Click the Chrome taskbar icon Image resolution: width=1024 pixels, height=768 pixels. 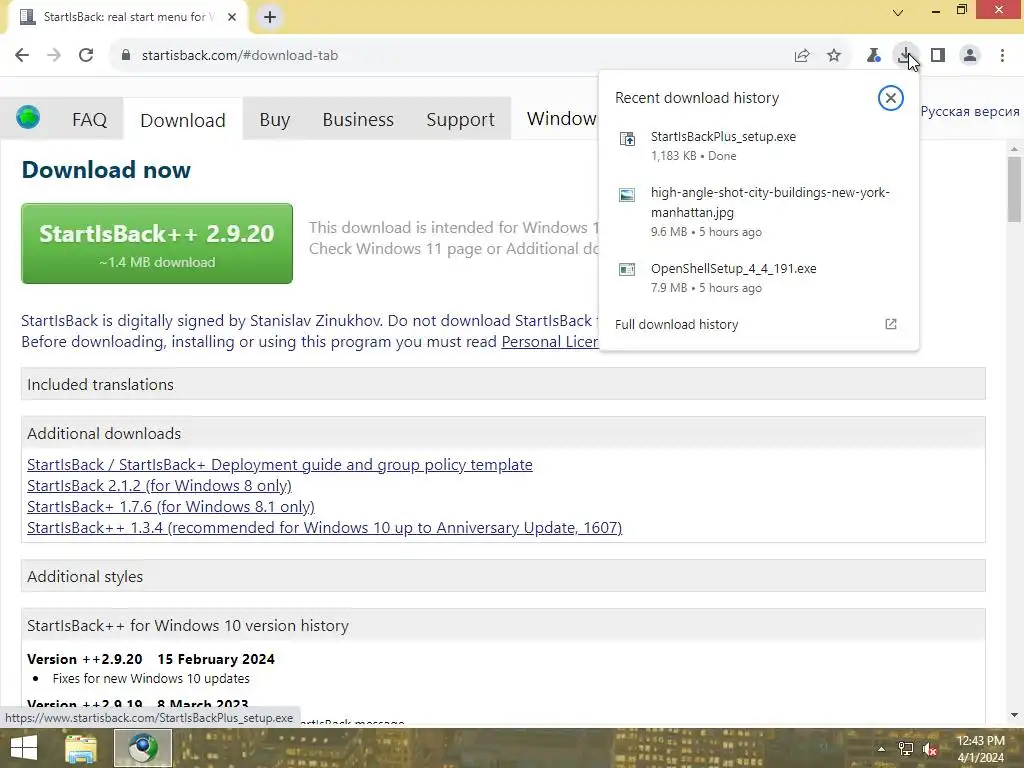coord(143,748)
